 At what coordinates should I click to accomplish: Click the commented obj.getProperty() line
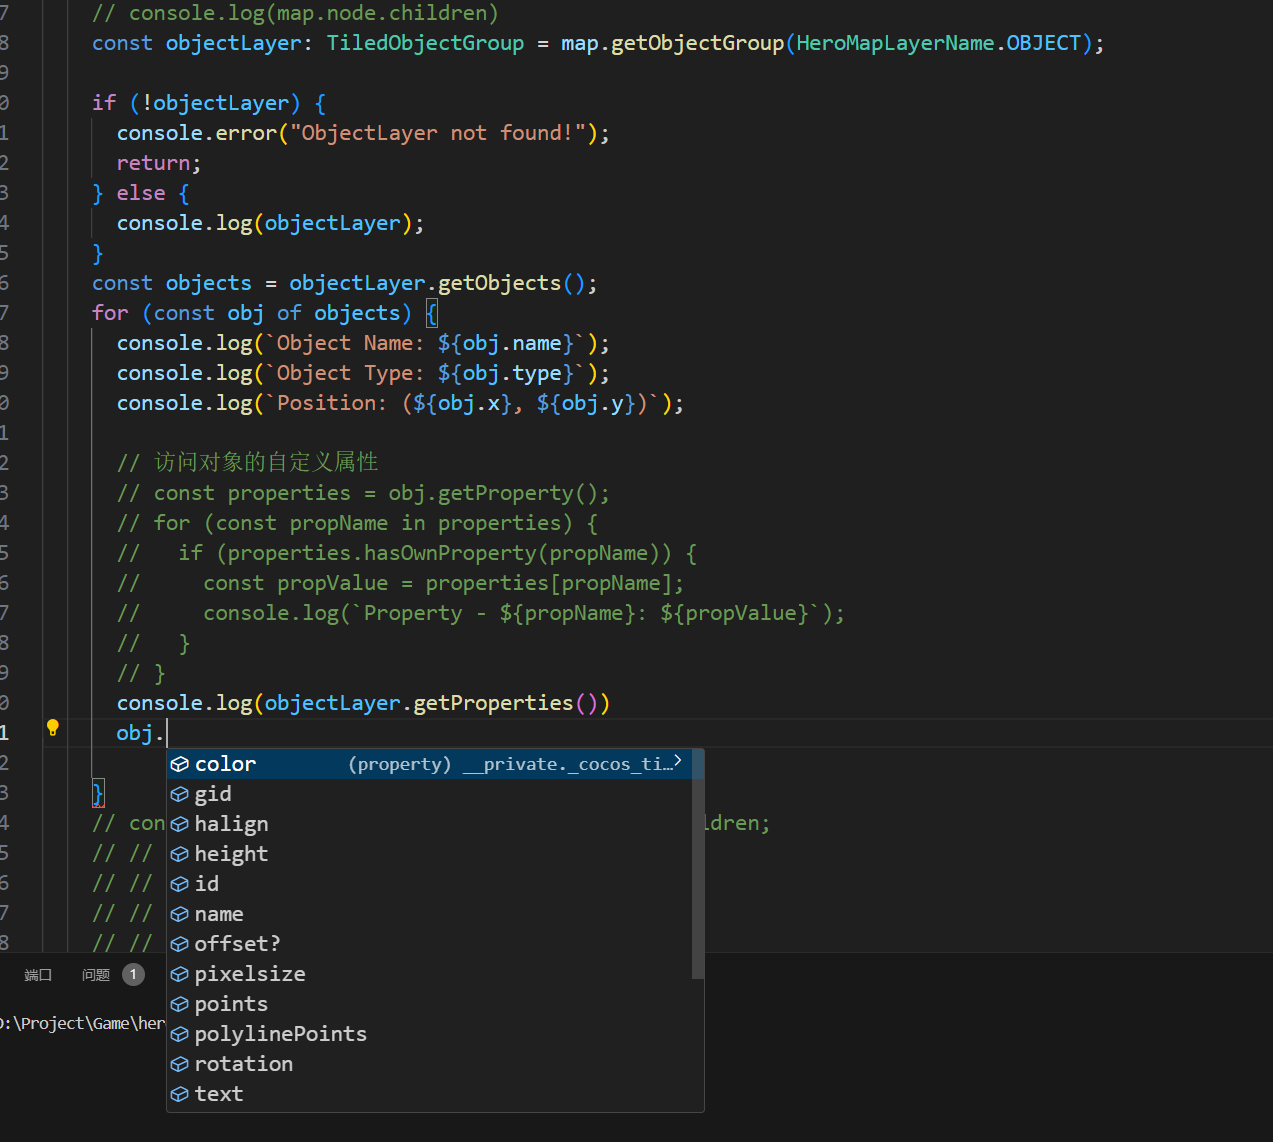coord(363,493)
